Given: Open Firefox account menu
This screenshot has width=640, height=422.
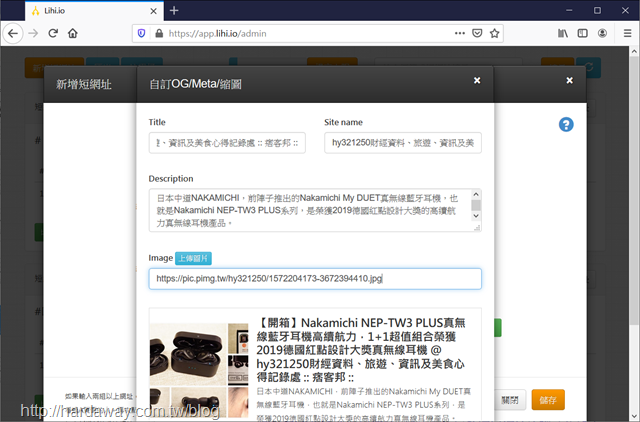Looking at the screenshot, I should (x=602, y=33).
